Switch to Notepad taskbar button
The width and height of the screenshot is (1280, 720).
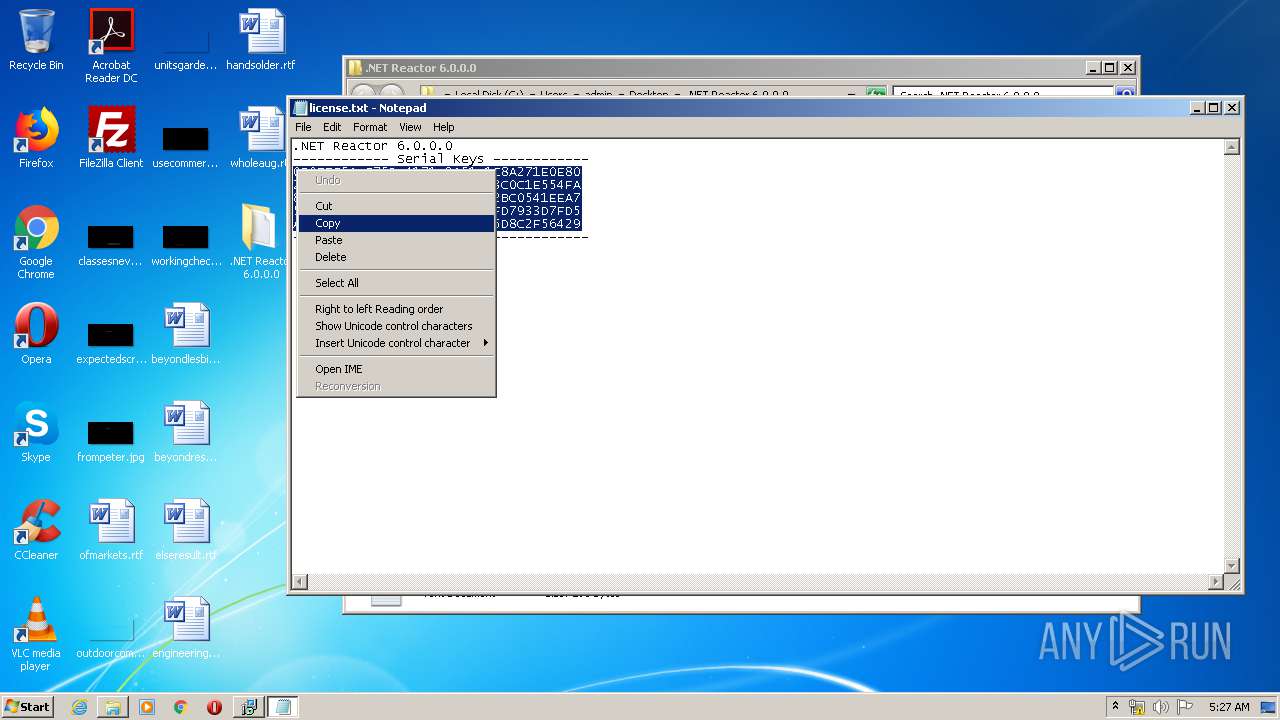click(x=282, y=707)
